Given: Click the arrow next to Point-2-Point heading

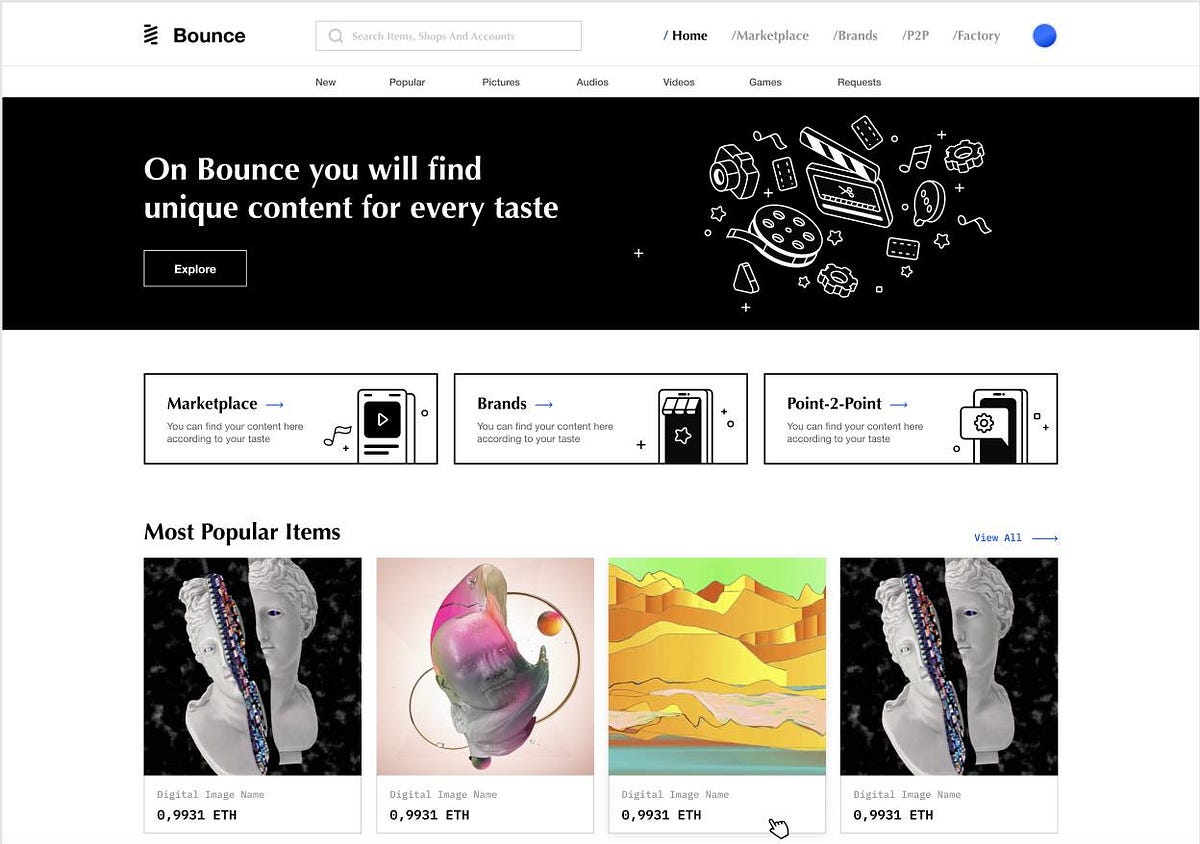Looking at the screenshot, I should (x=899, y=404).
